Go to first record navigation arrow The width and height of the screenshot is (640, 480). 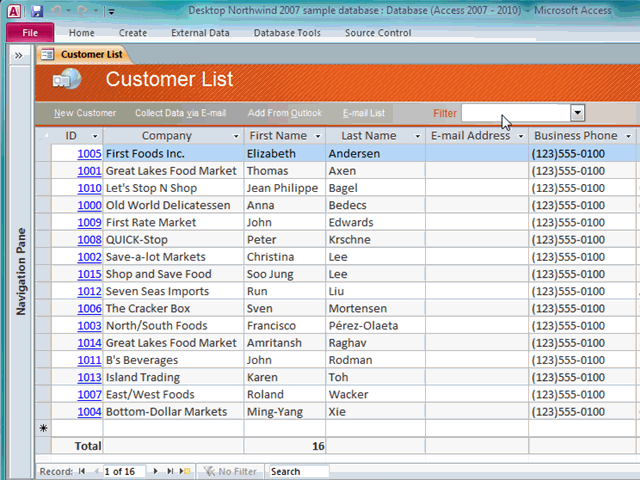(81, 471)
